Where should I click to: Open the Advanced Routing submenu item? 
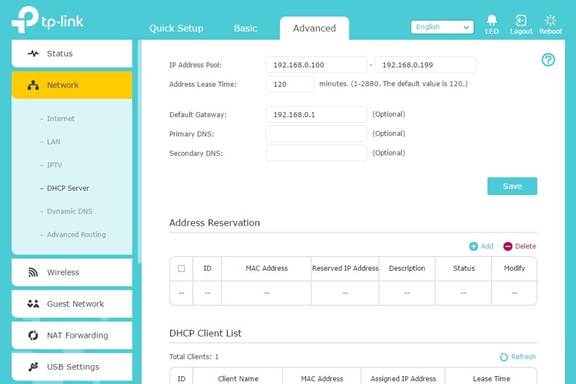point(76,234)
